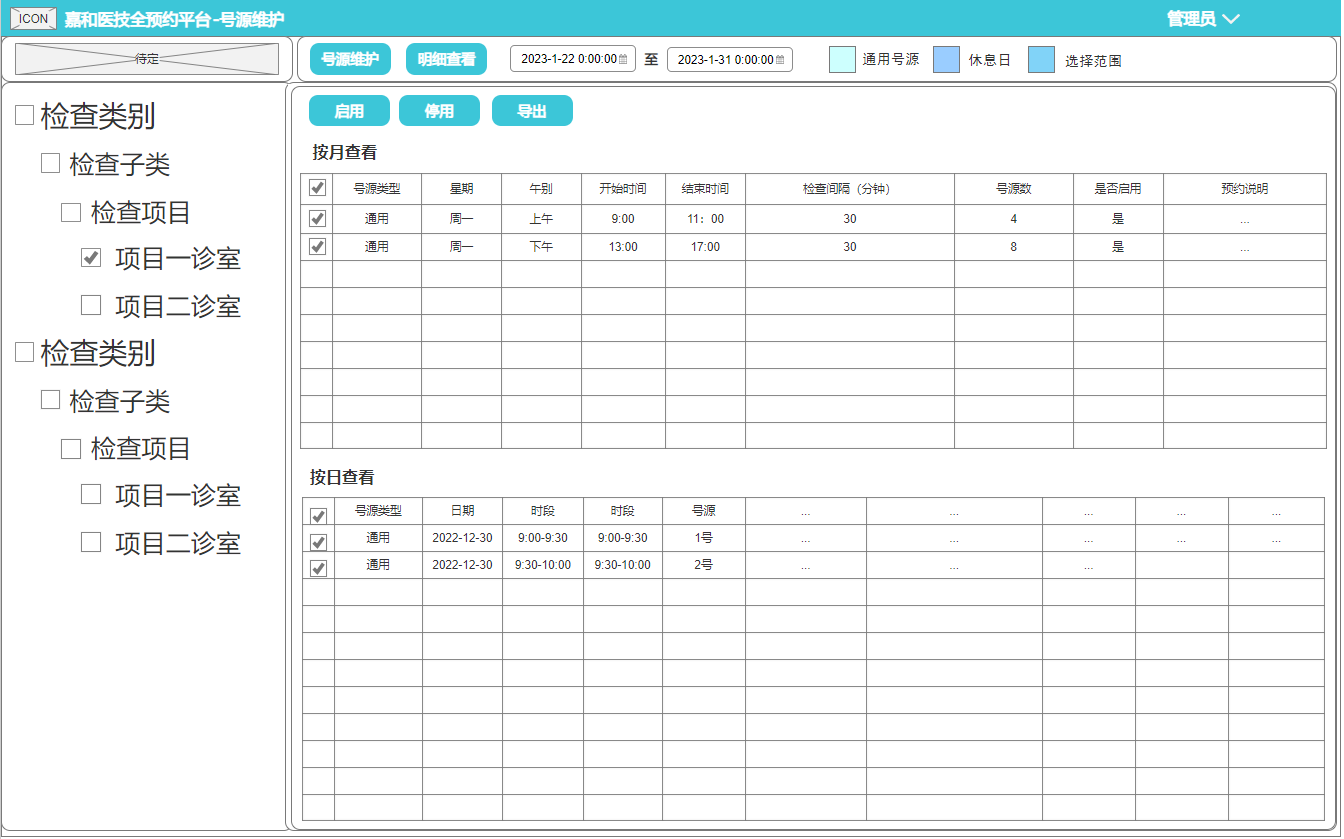
Task: Toggle select-all checkbox in 按日查看 table header
Action: tap(318, 516)
